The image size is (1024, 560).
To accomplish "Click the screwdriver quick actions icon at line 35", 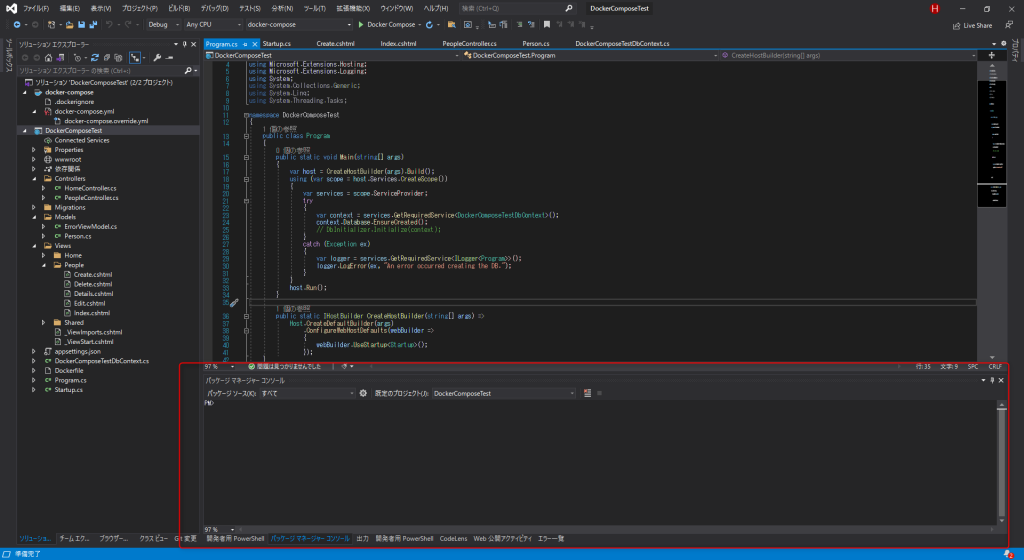I will (234, 303).
